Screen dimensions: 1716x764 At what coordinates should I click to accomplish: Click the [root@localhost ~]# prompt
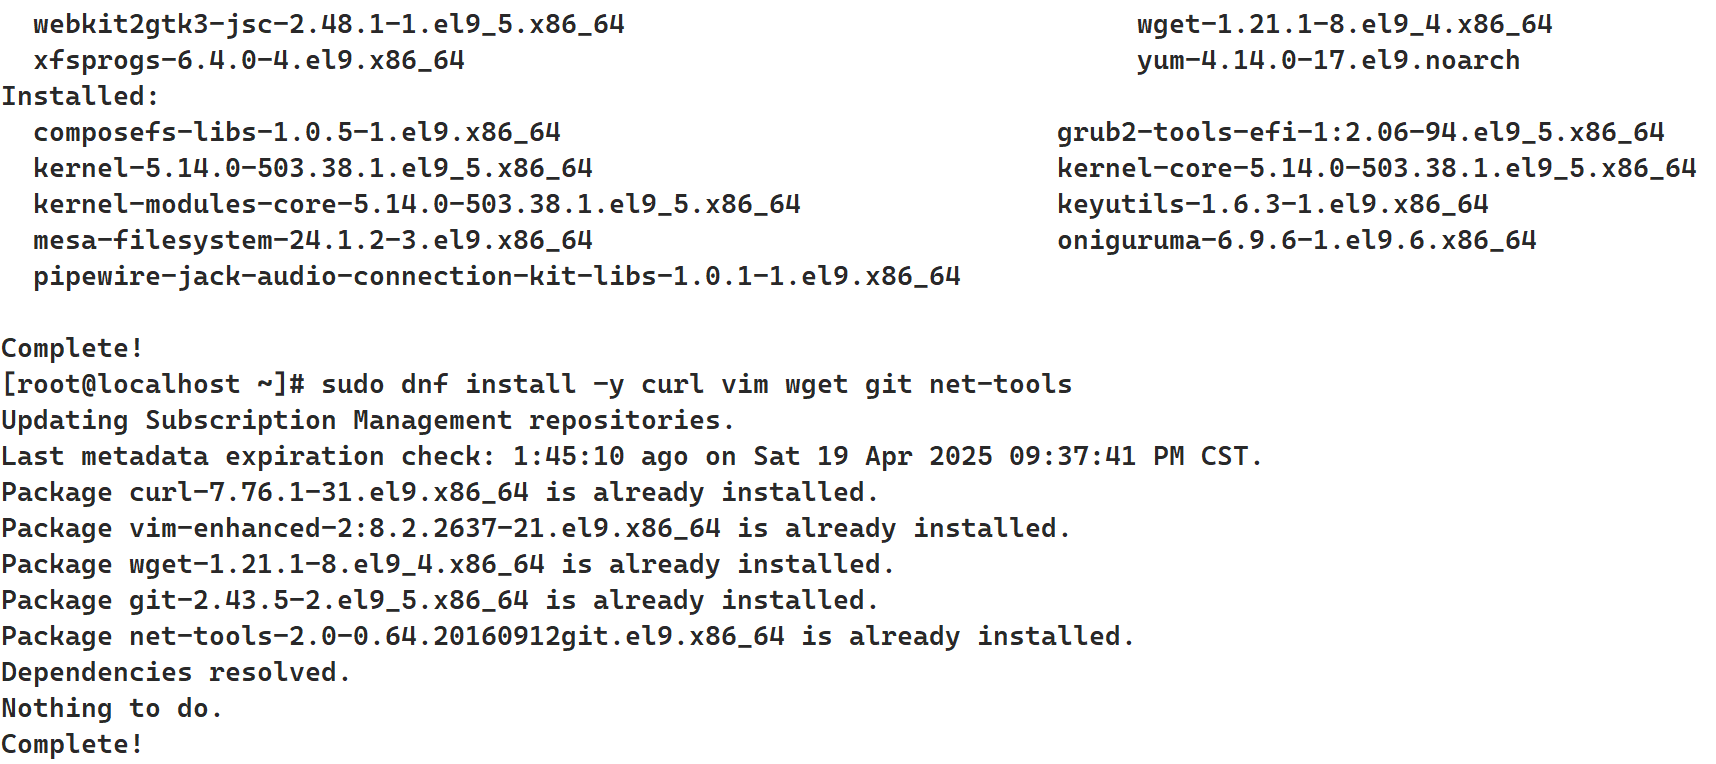coord(153,384)
